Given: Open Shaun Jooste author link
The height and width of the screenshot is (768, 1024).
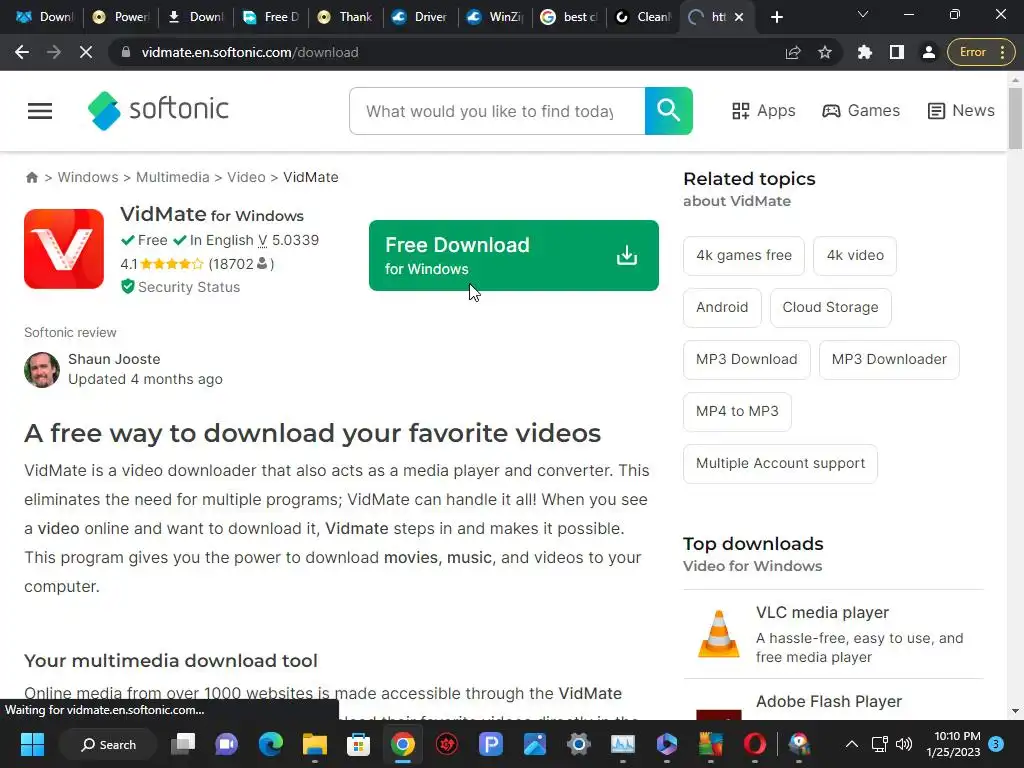Looking at the screenshot, I should [x=114, y=359].
